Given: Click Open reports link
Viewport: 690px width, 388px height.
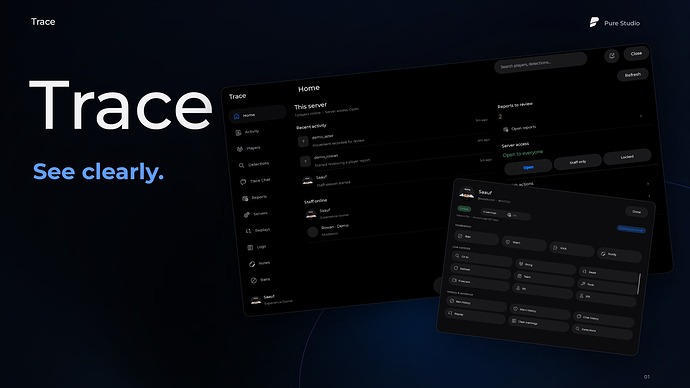Looking at the screenshot, I should pos(519,128).
